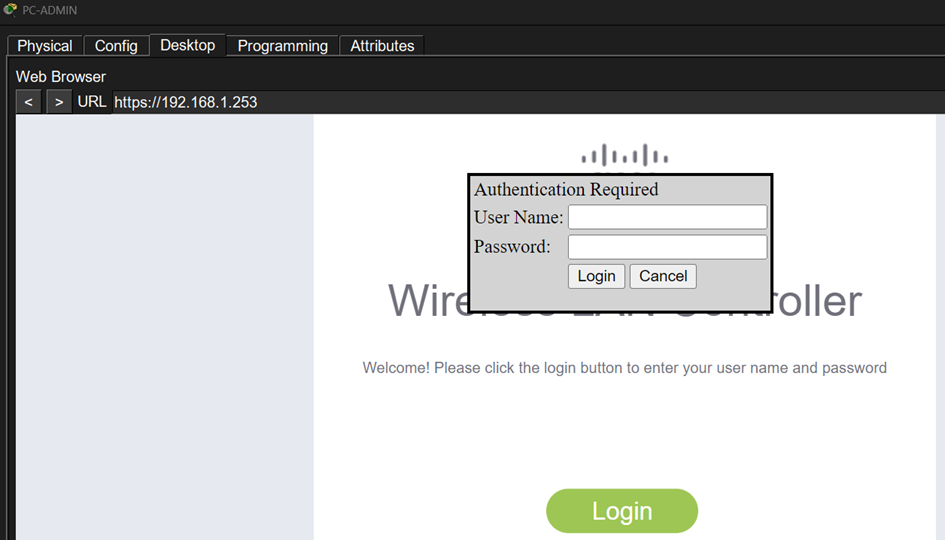The height and width of the screenshot is (540, 945).
Task: Click the "Authentication Required" dialog heading
Action: point(566,189)
